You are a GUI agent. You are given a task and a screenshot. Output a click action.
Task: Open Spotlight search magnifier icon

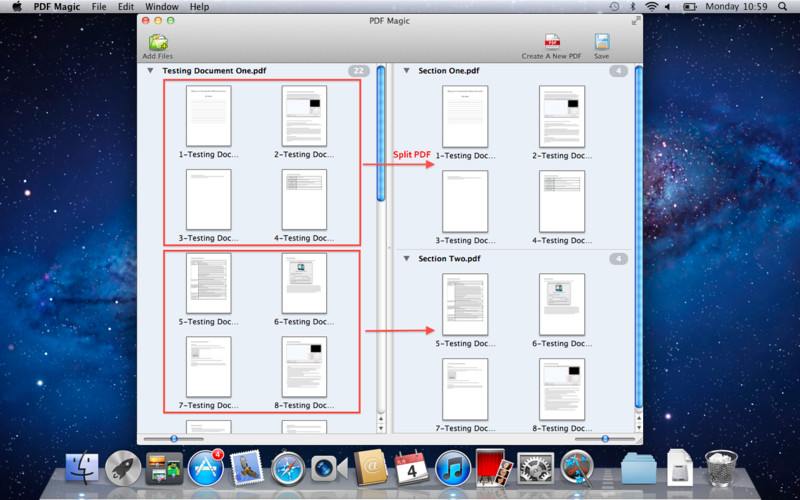point(783,7)
